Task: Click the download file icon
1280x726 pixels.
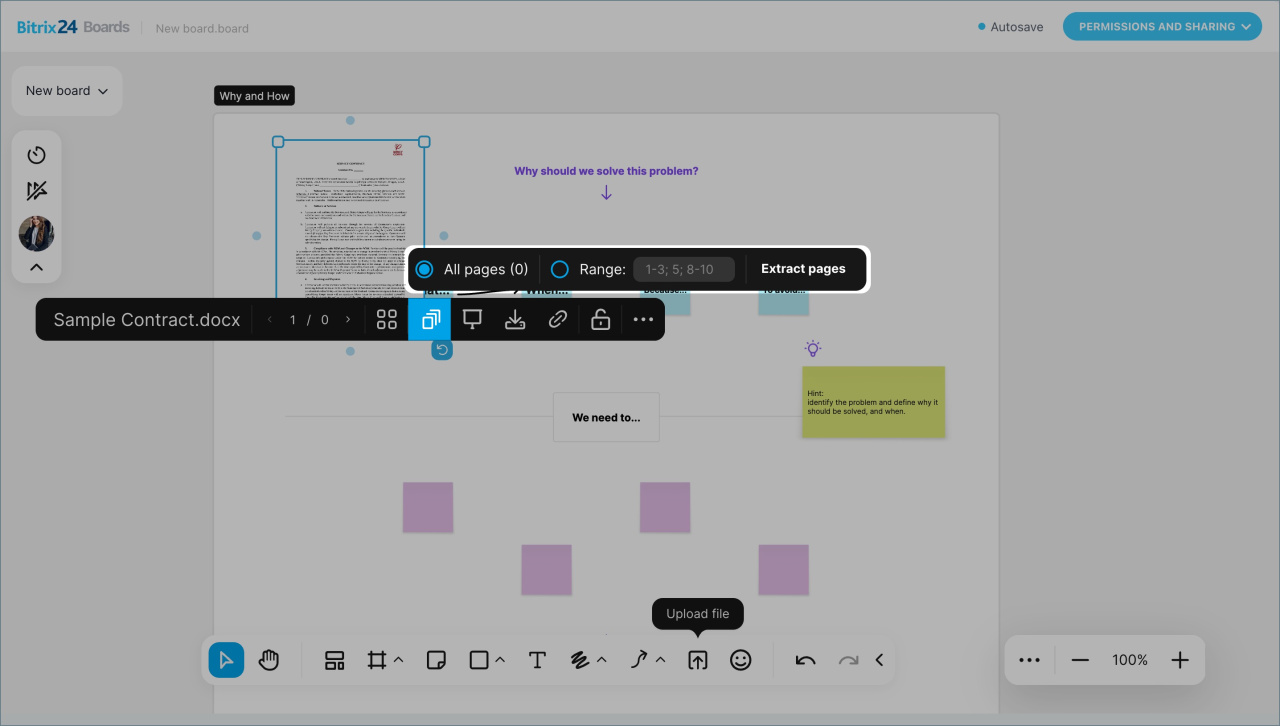Action: tap(515, 320)
